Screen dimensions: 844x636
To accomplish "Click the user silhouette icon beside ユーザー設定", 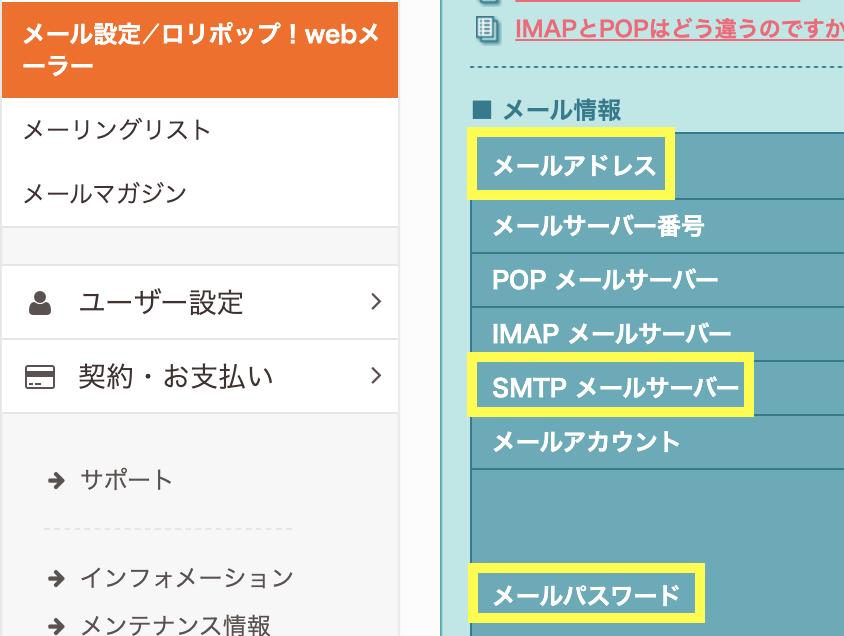I will [40, 303].
